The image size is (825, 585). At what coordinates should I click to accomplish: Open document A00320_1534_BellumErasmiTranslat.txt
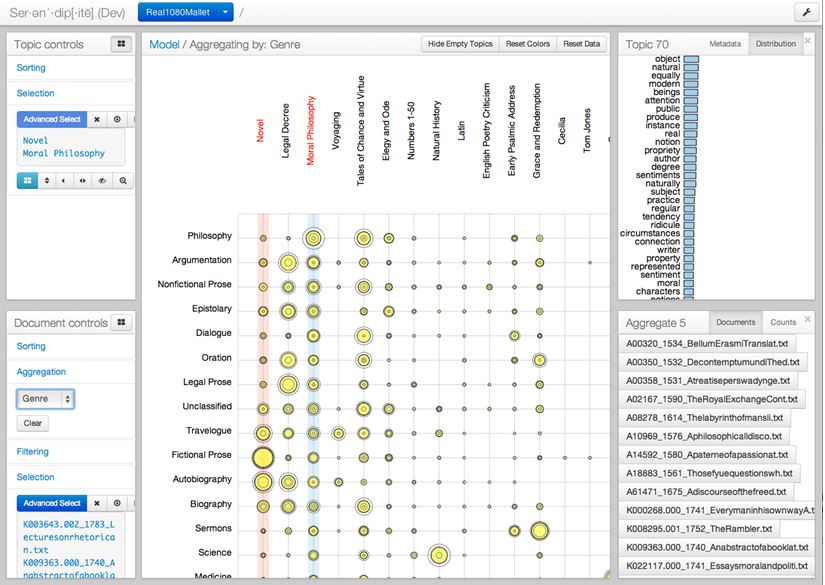pyautogui.click(x=707, y=344)
